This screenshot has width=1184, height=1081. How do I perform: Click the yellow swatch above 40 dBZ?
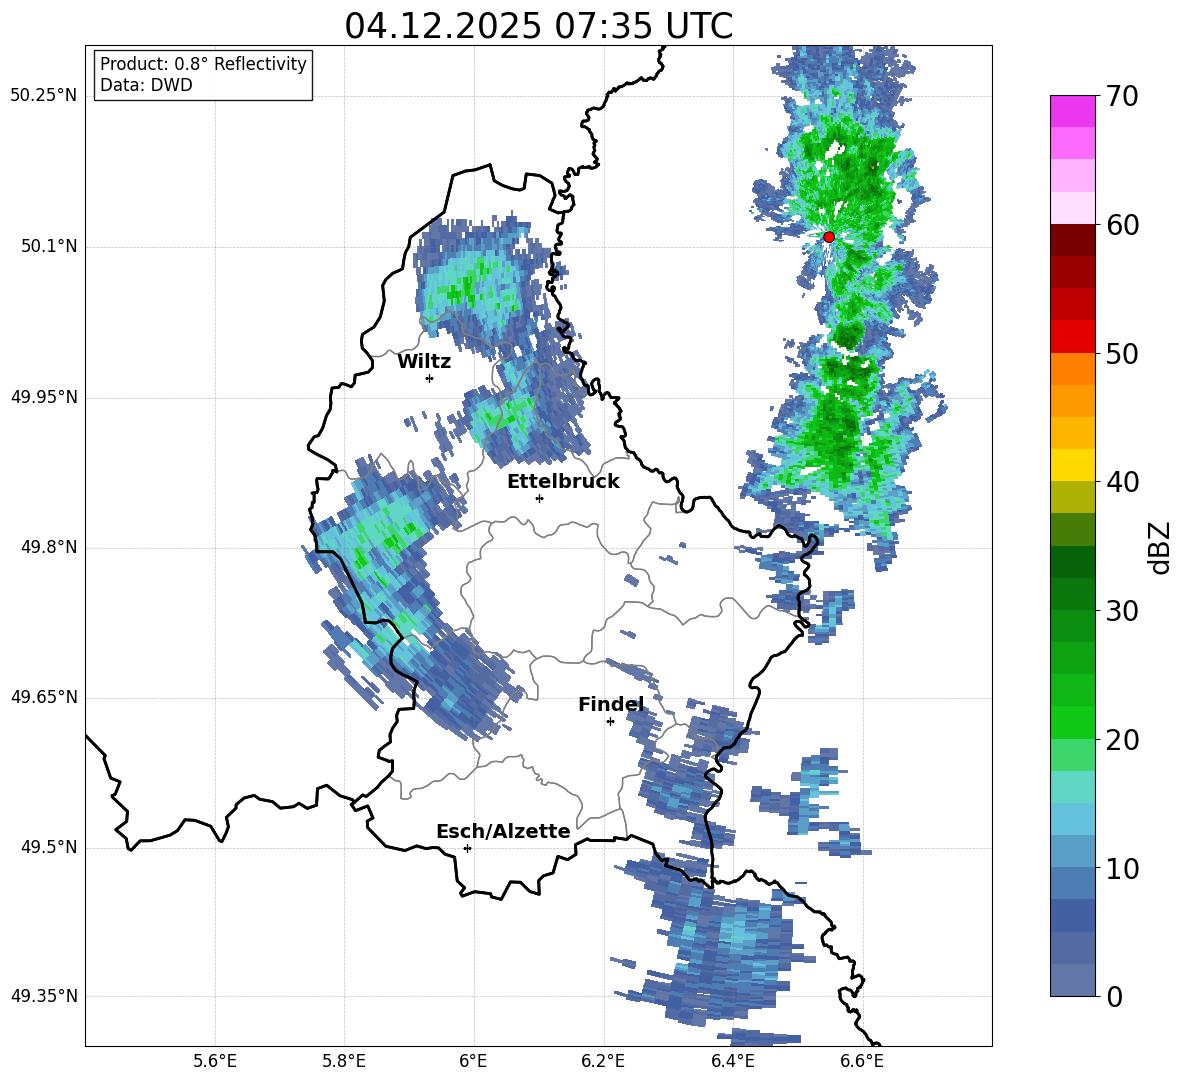[1072, 465]
